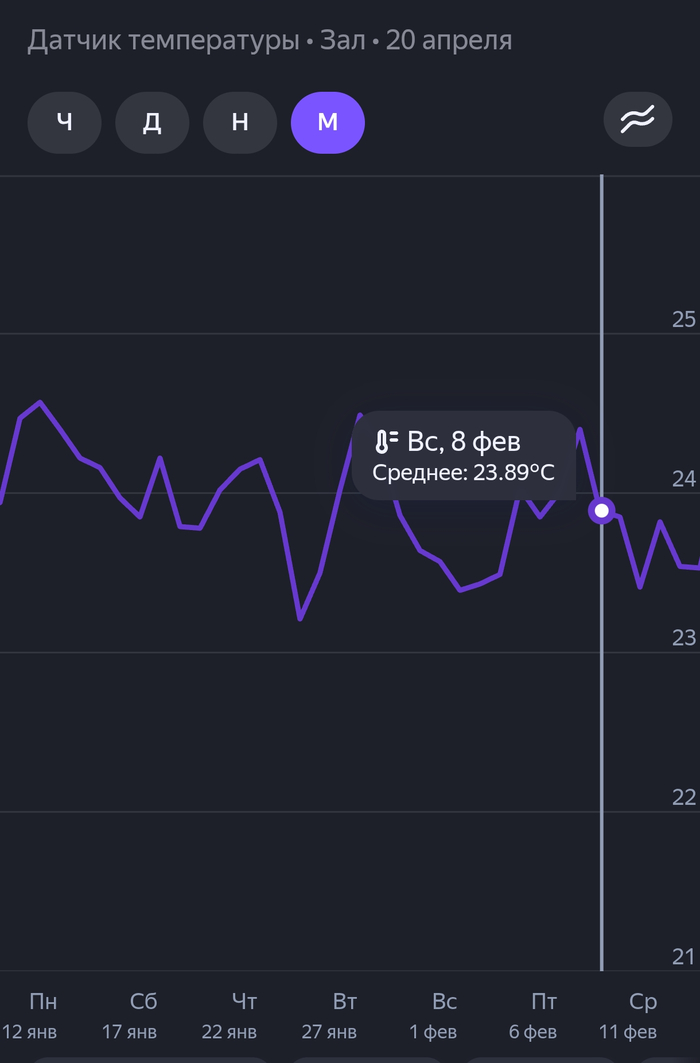Click the thermometer icon in the tooltip
Screen dimensions: 700x1063
click(x=386, y=442)
